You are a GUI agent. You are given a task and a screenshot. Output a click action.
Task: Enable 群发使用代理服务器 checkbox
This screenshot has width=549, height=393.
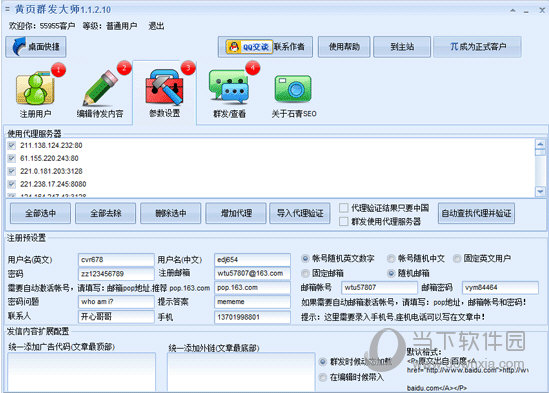tap(344, 221)
